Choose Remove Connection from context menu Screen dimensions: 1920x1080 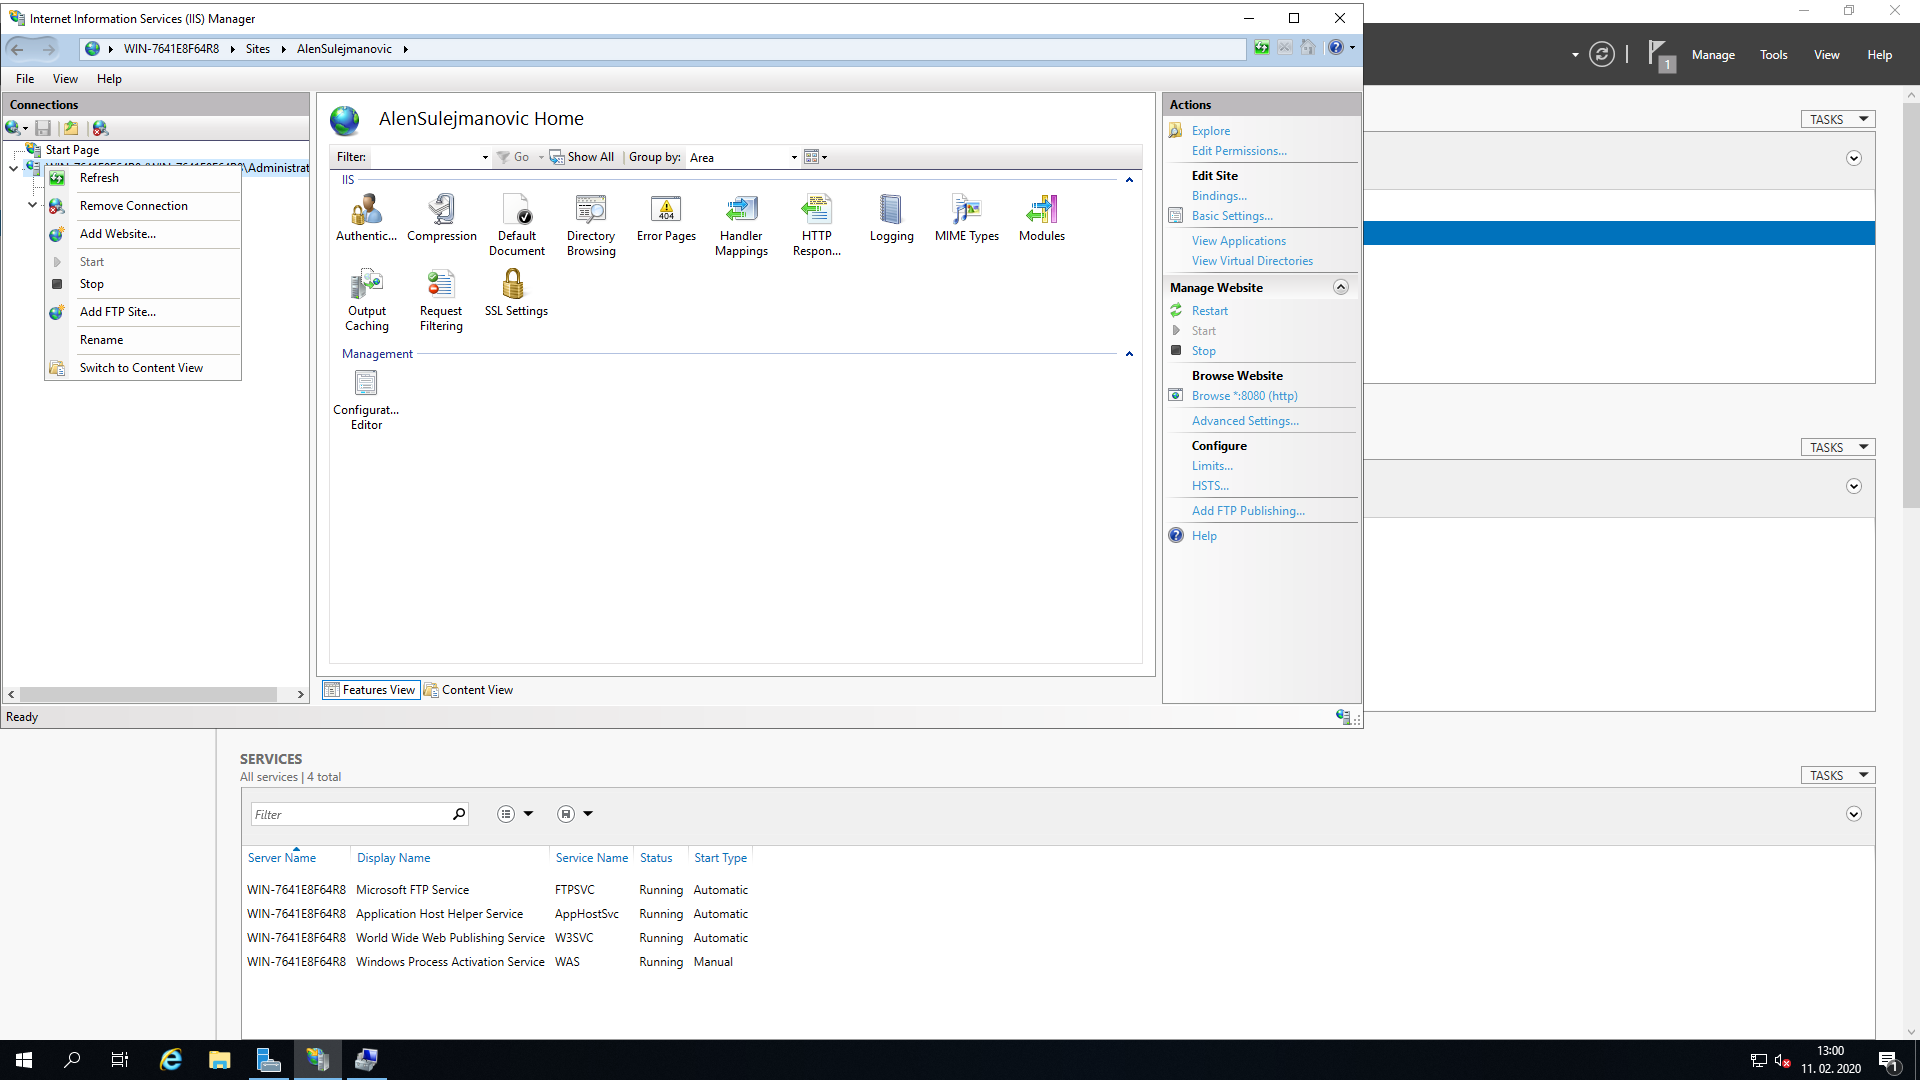143,206
